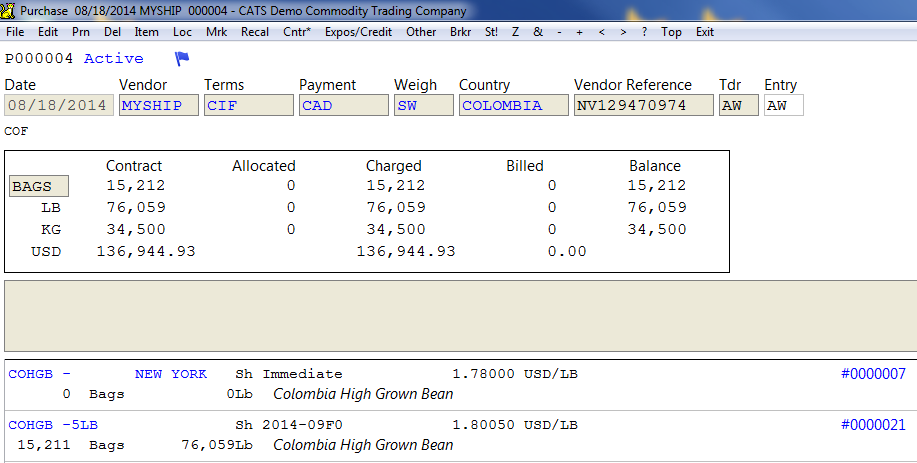Click the Contract USD value 136,944.93
The width and height of the screenshot is (917, 463).
pyautogui.click(x=146, y=251)
